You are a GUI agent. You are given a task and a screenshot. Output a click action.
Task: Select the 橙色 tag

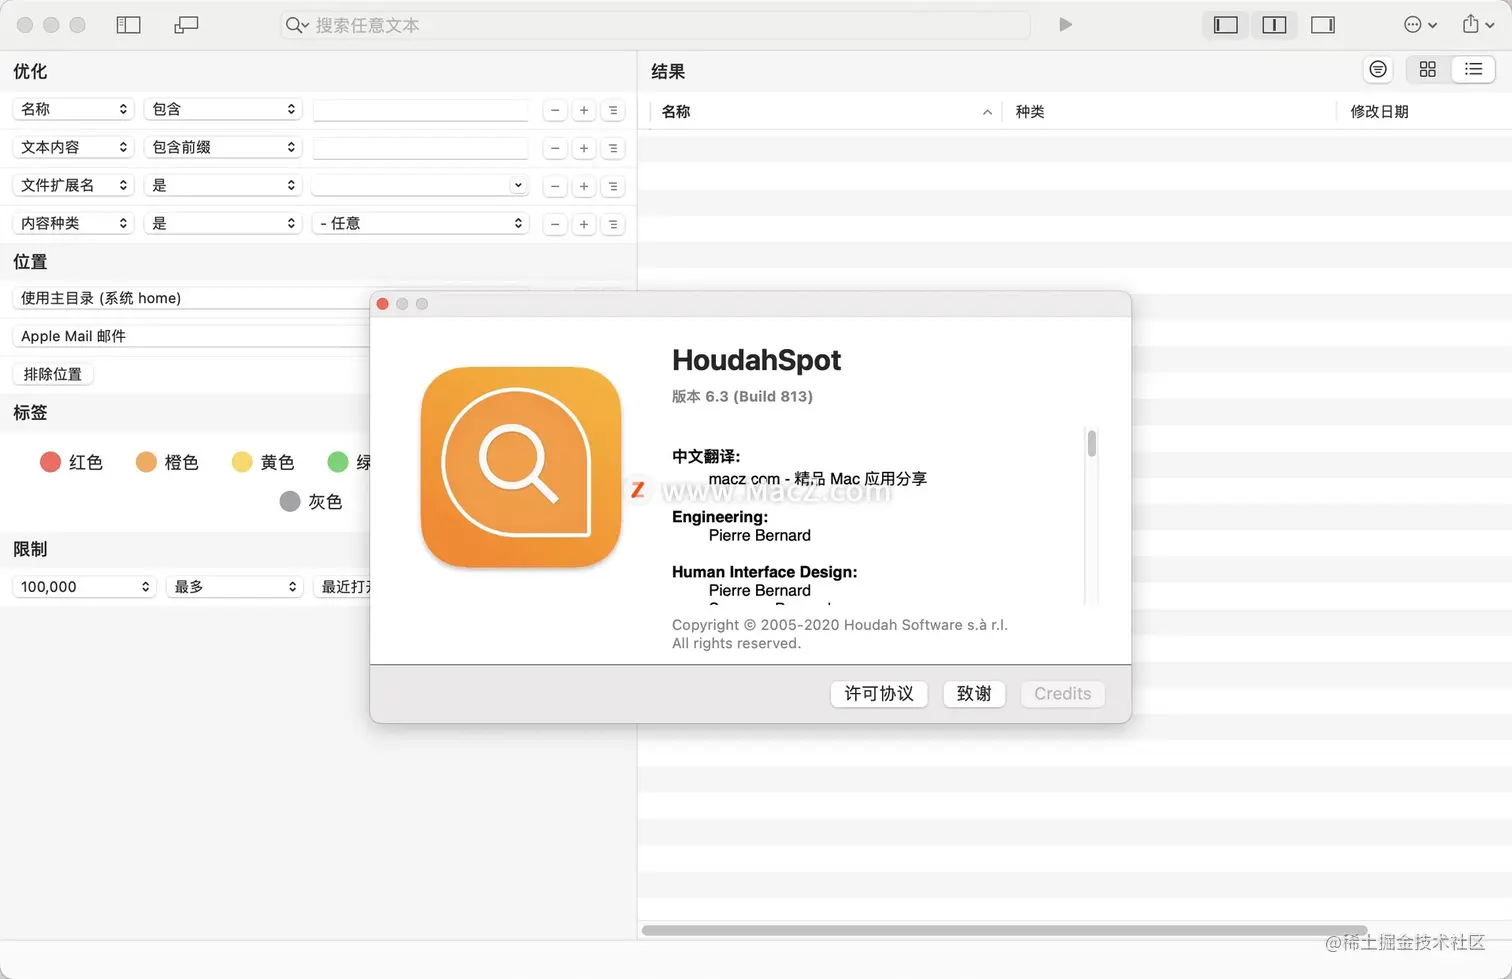coord(167,462)
